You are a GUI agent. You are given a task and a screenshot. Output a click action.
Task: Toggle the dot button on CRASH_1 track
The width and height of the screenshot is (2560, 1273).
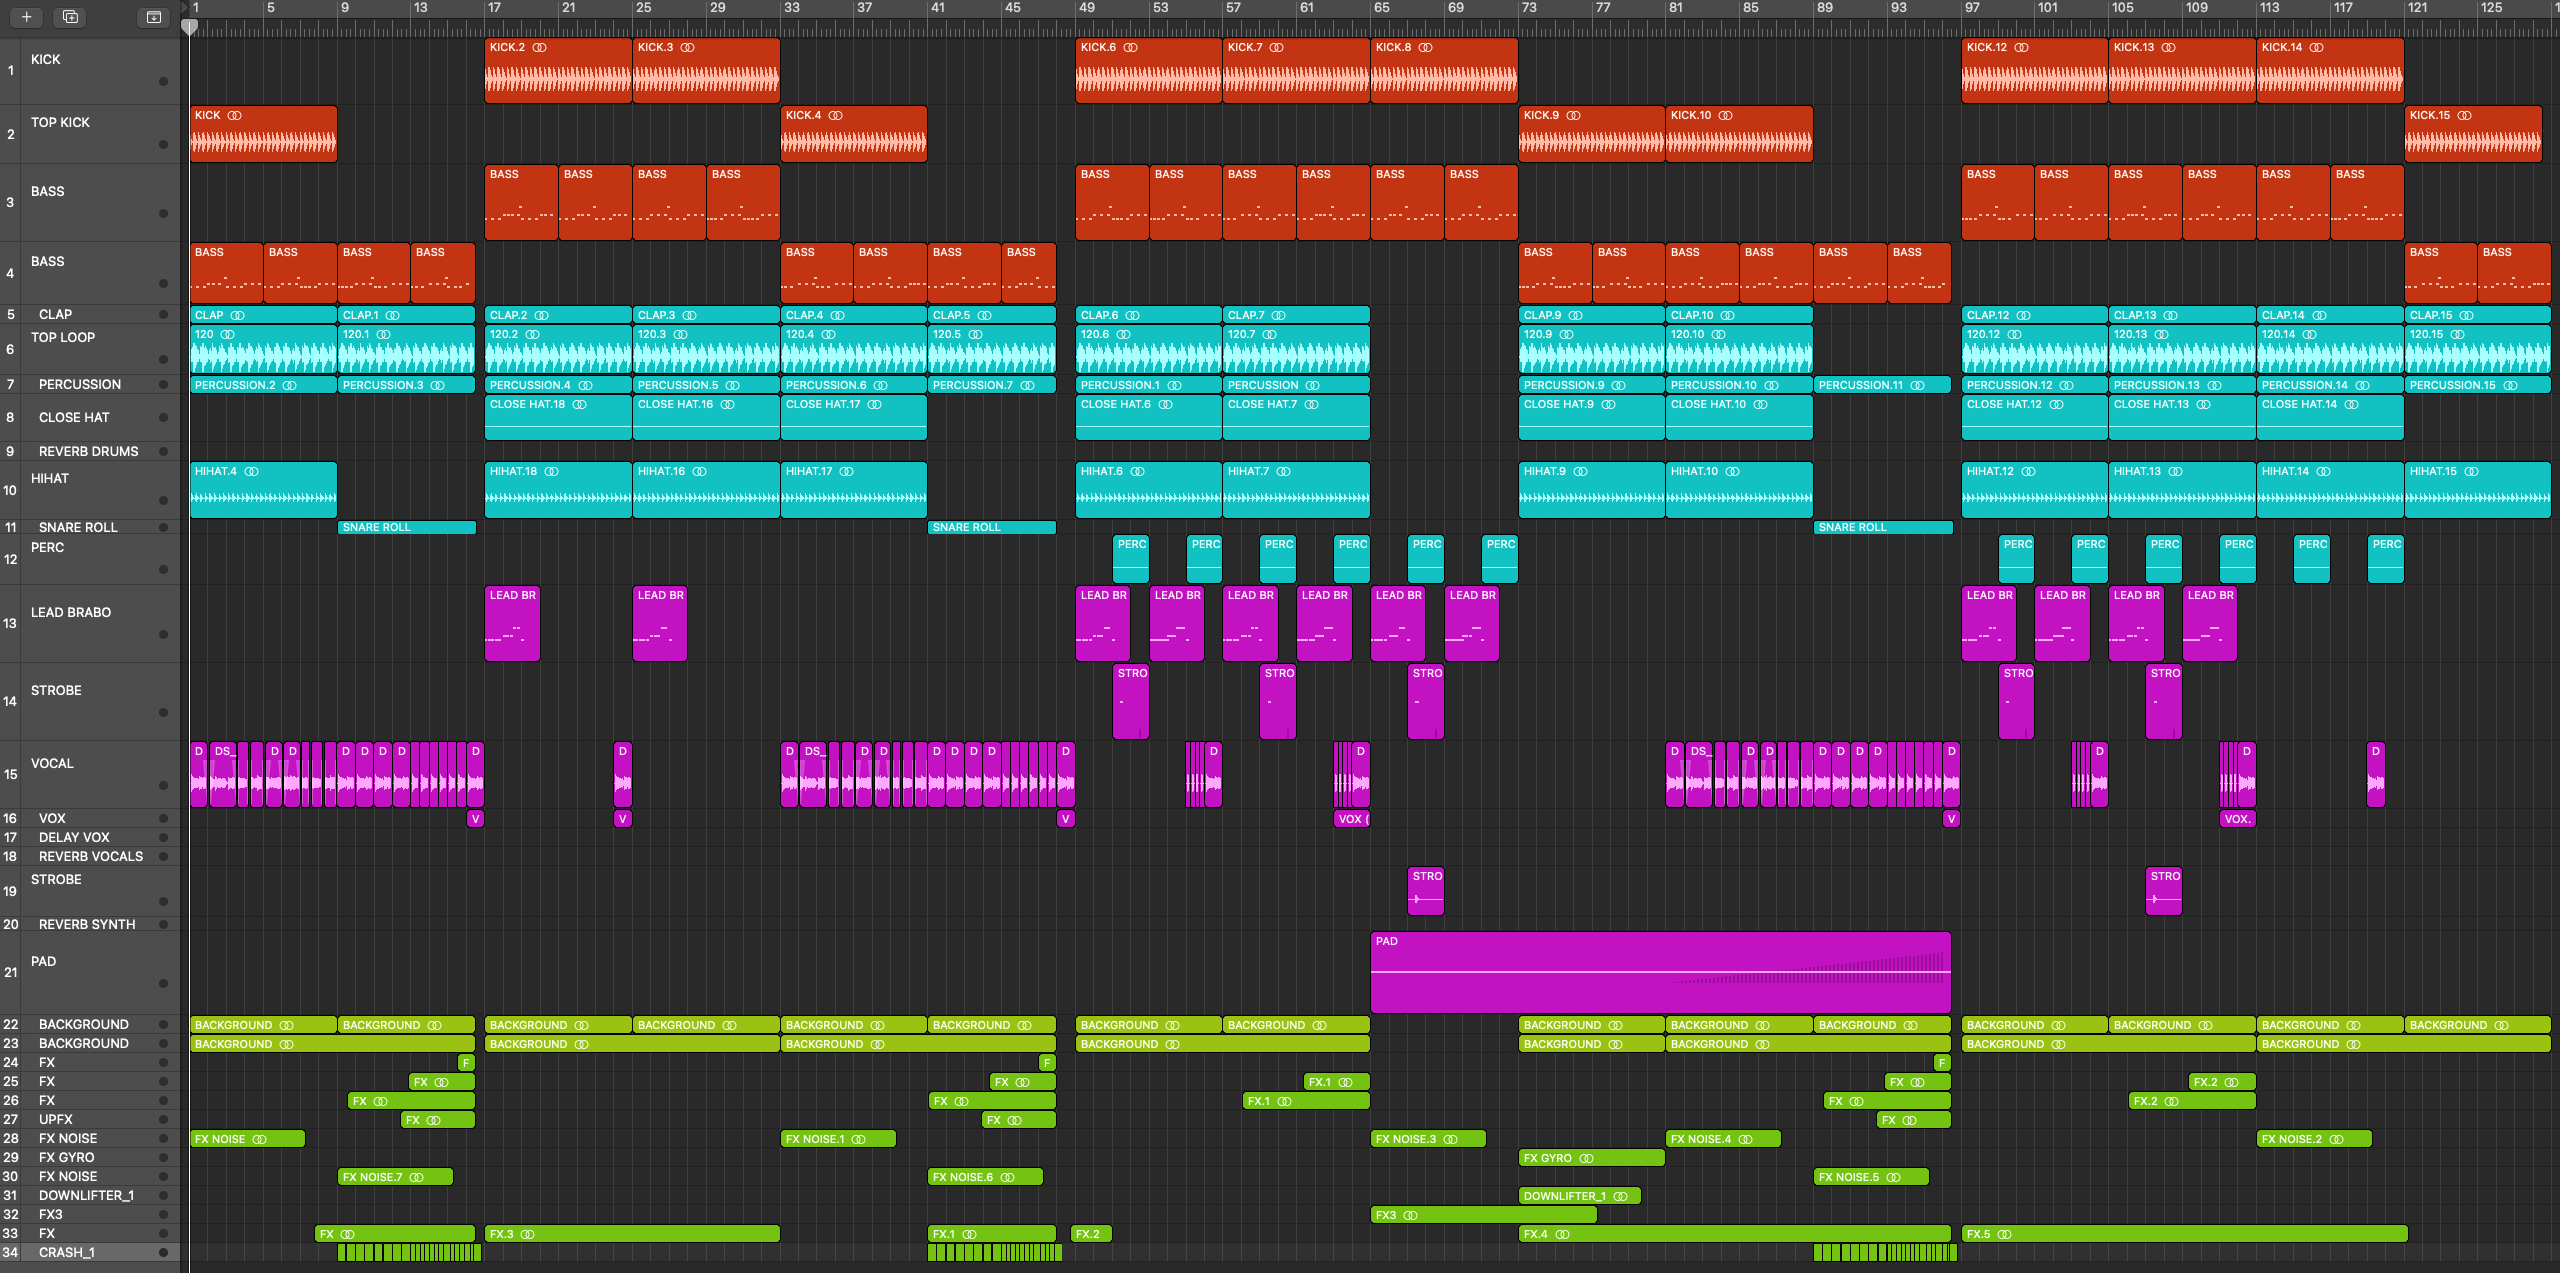click(163, 1252)
